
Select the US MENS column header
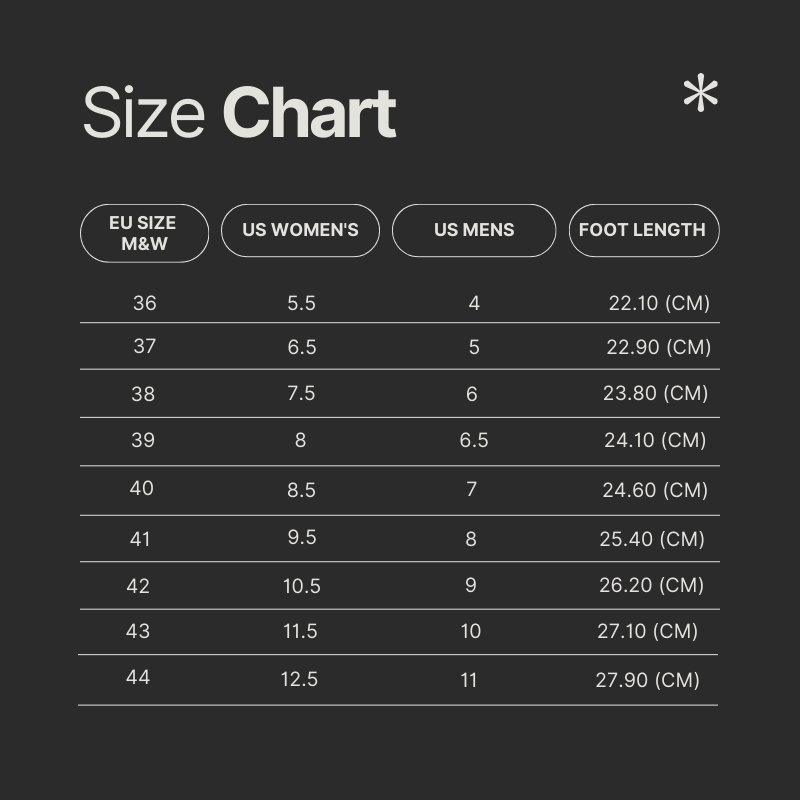pos(474,231)
